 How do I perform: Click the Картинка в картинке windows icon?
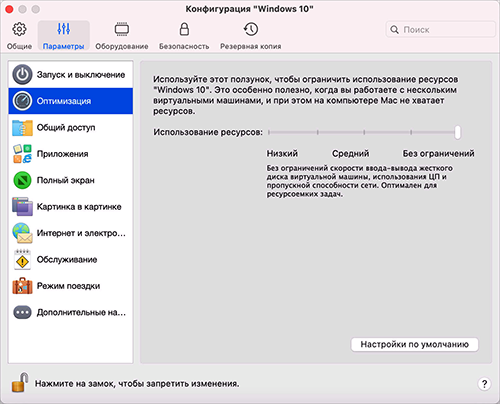pyautogui.click(x=22, y=207)
